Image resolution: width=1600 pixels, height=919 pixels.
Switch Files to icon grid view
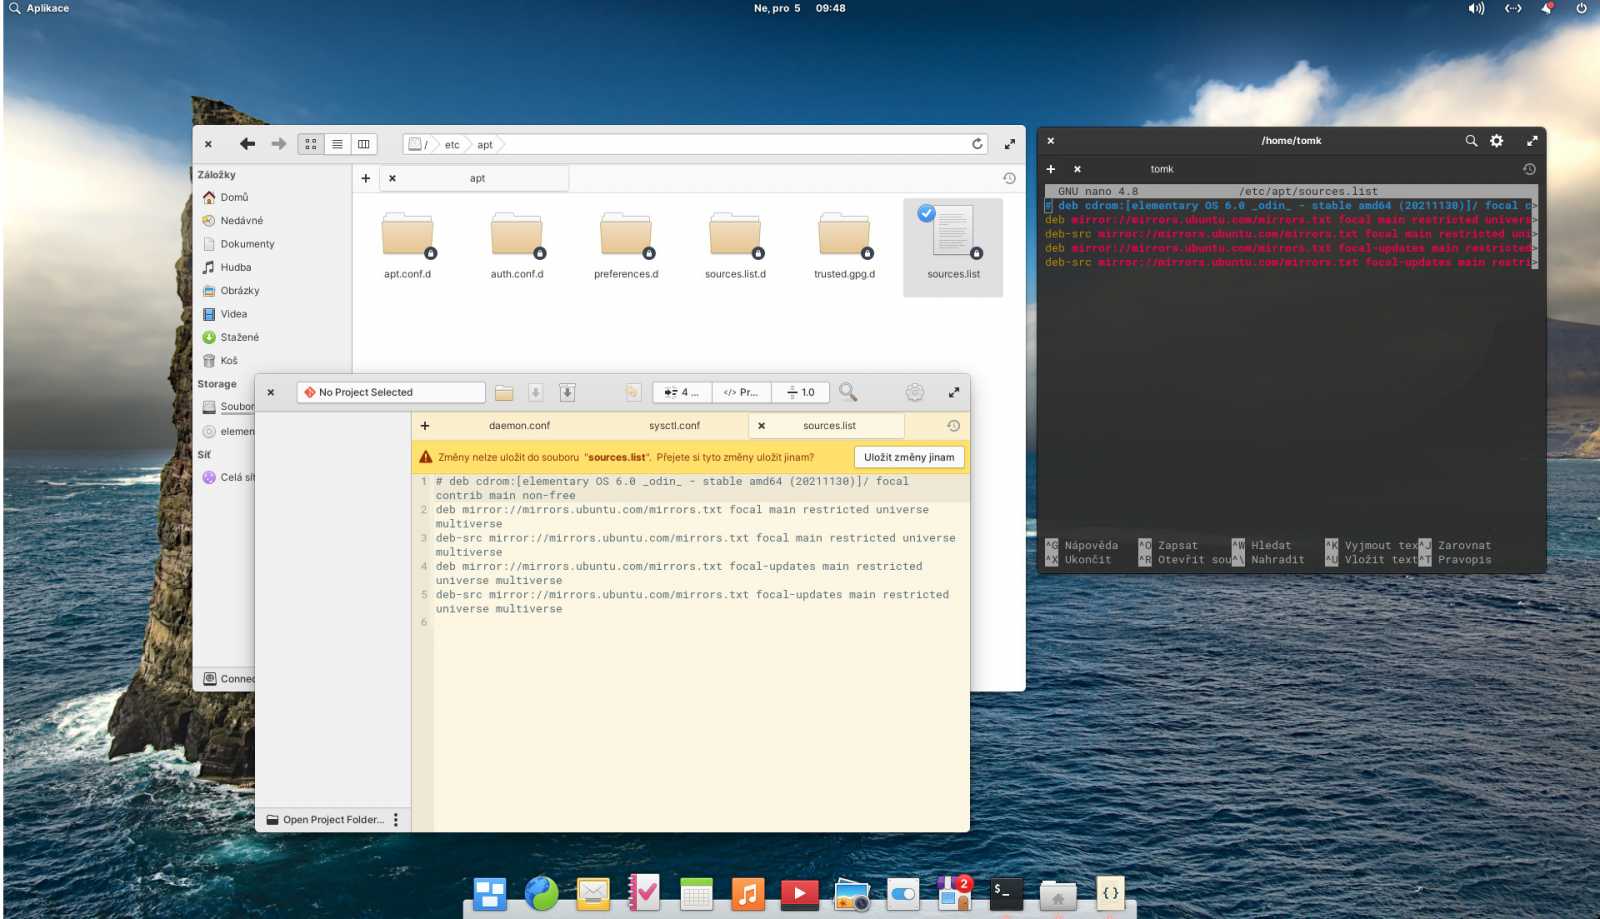[311, 144]
